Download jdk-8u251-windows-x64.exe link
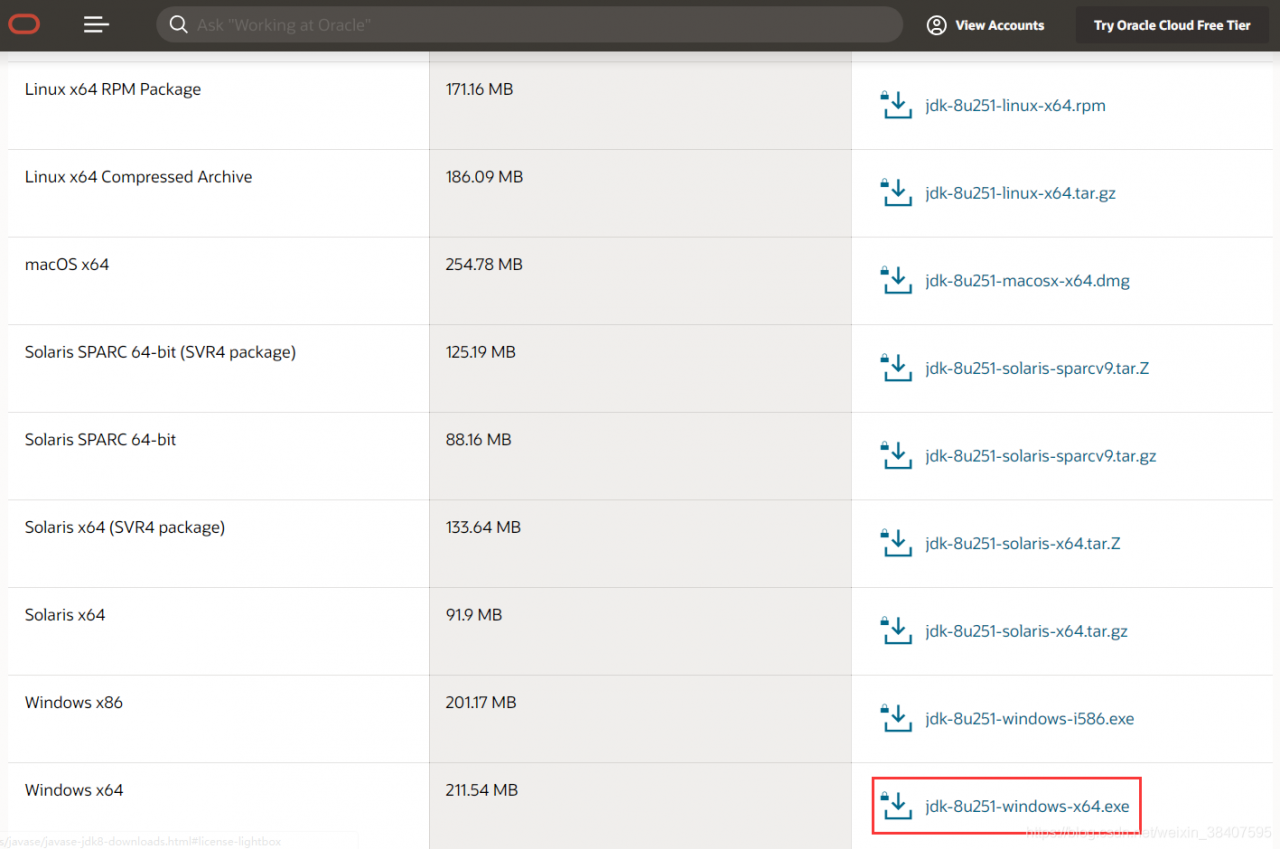Viewport: 1280px width, 849px height. (1027, 806)
